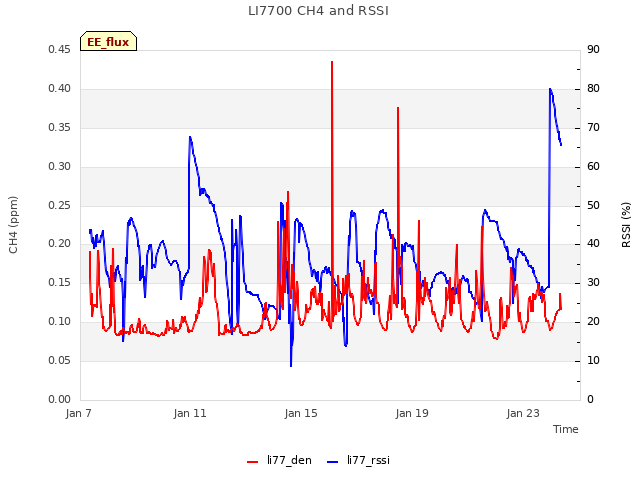Screen dimensions: 640x480
Task: Click the 40 right axis value
Action: point(593,244)
